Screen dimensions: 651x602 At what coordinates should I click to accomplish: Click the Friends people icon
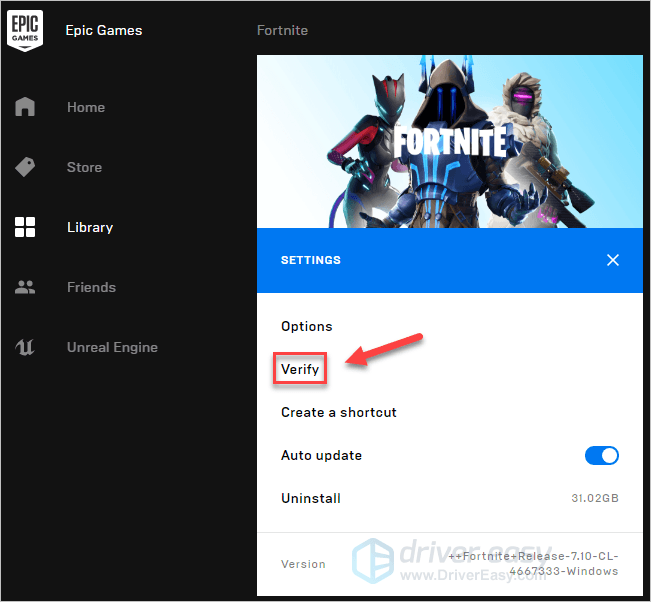pos(25,287)
